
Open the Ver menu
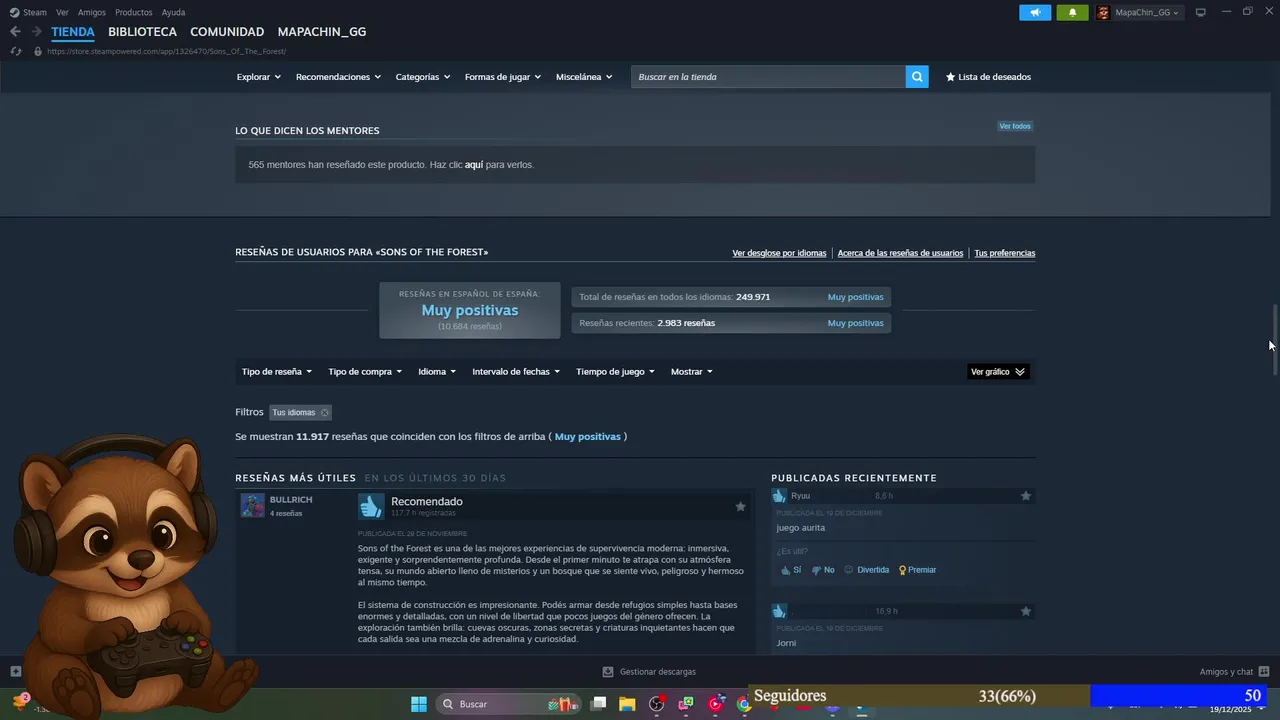coord(62,12)
